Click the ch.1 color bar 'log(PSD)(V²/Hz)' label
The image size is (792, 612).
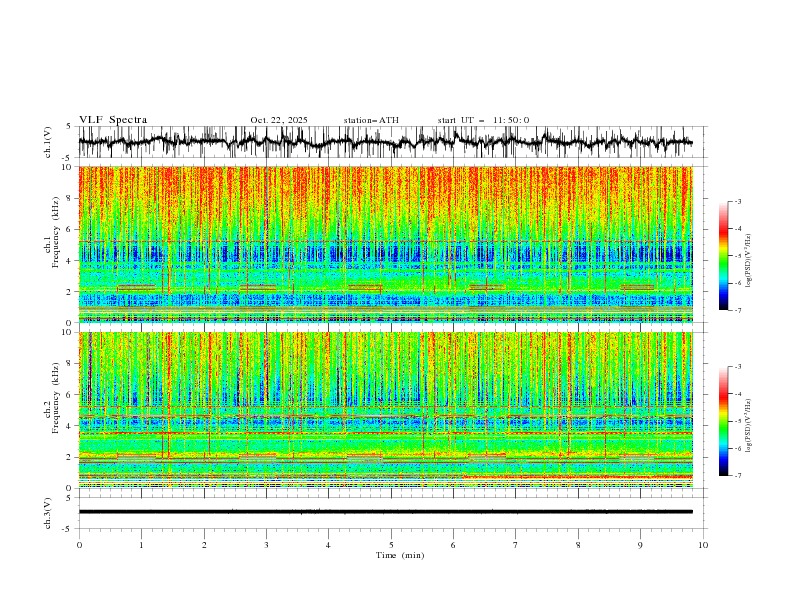point(749,261)
